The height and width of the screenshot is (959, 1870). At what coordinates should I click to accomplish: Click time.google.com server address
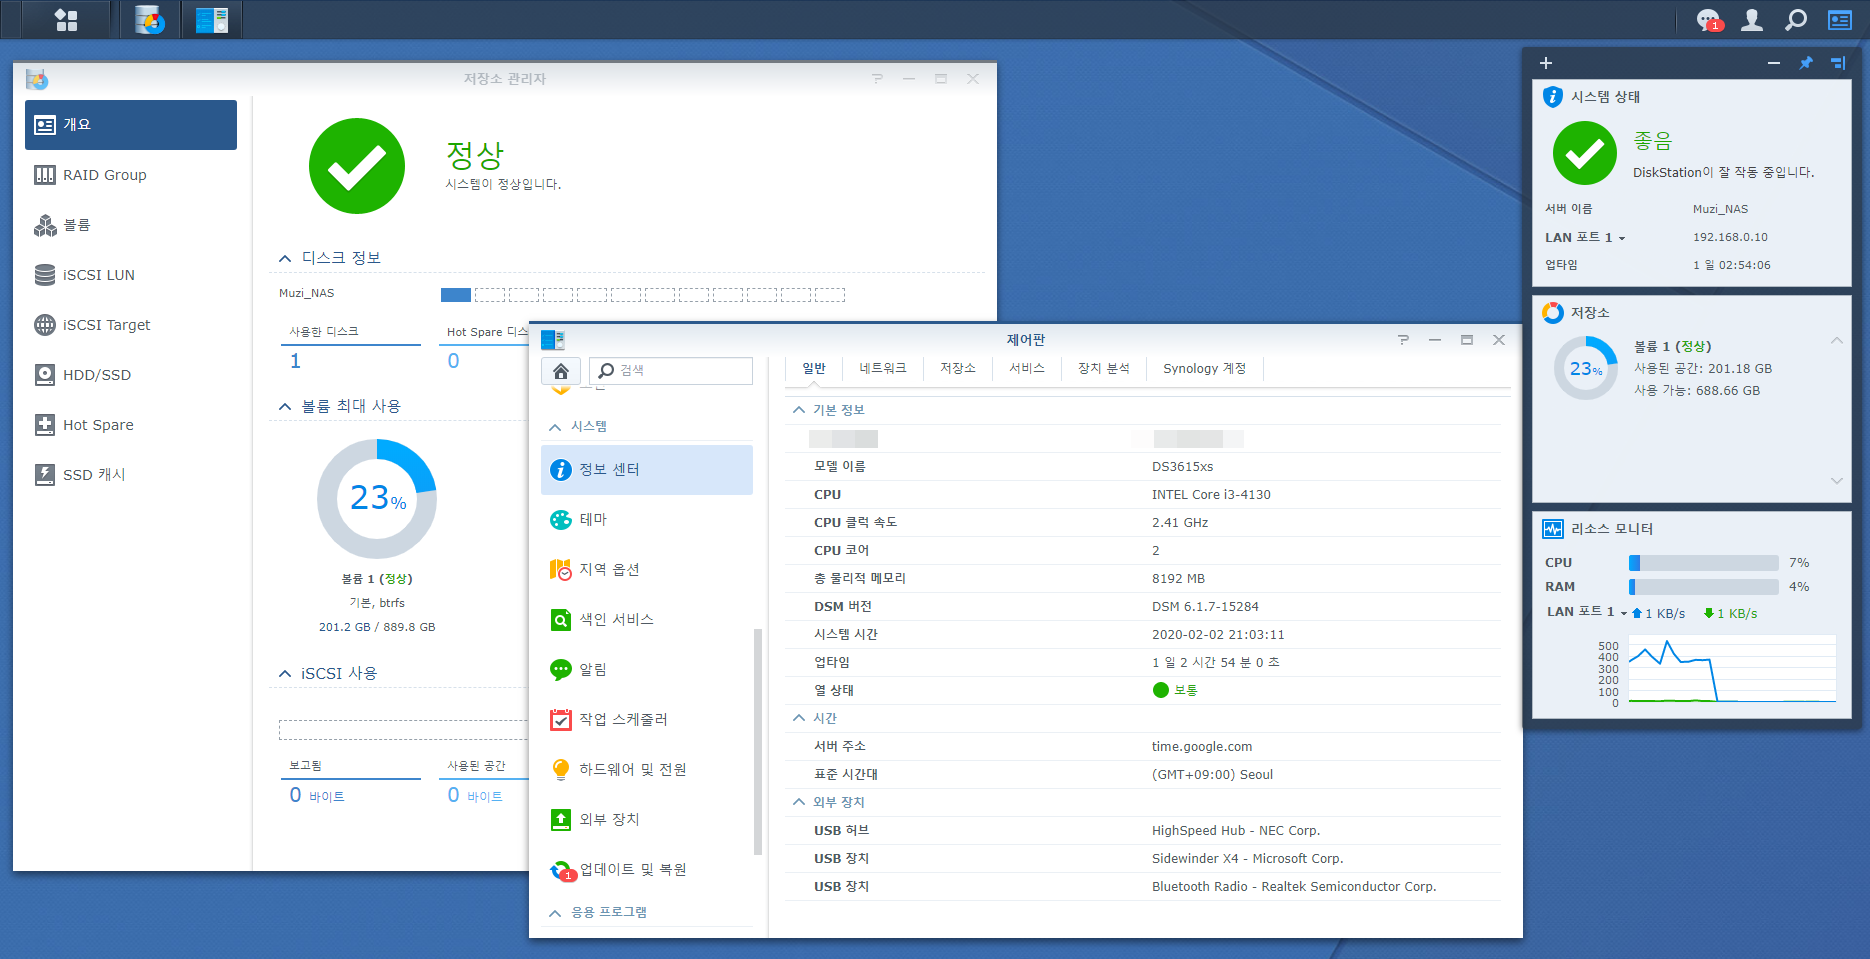pyautogui.click(x=1202, y=747)
